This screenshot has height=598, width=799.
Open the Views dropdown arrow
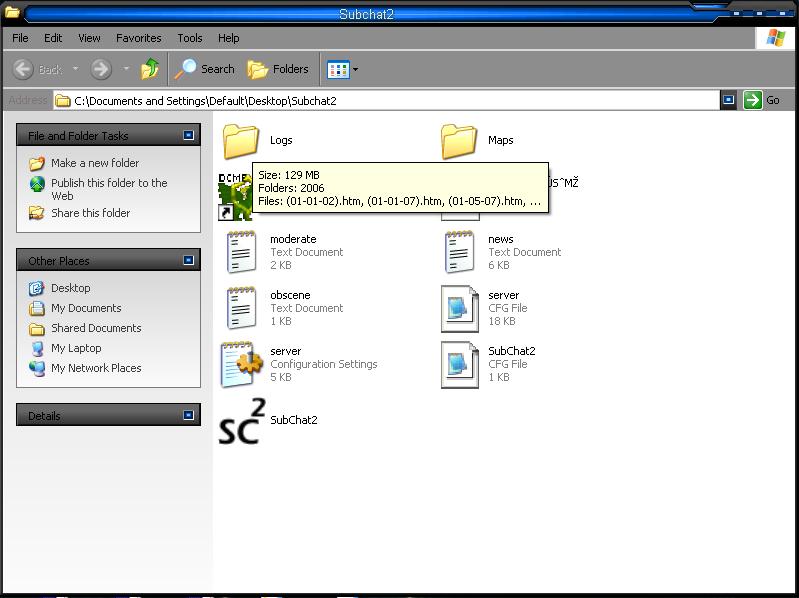pos(355,69)
